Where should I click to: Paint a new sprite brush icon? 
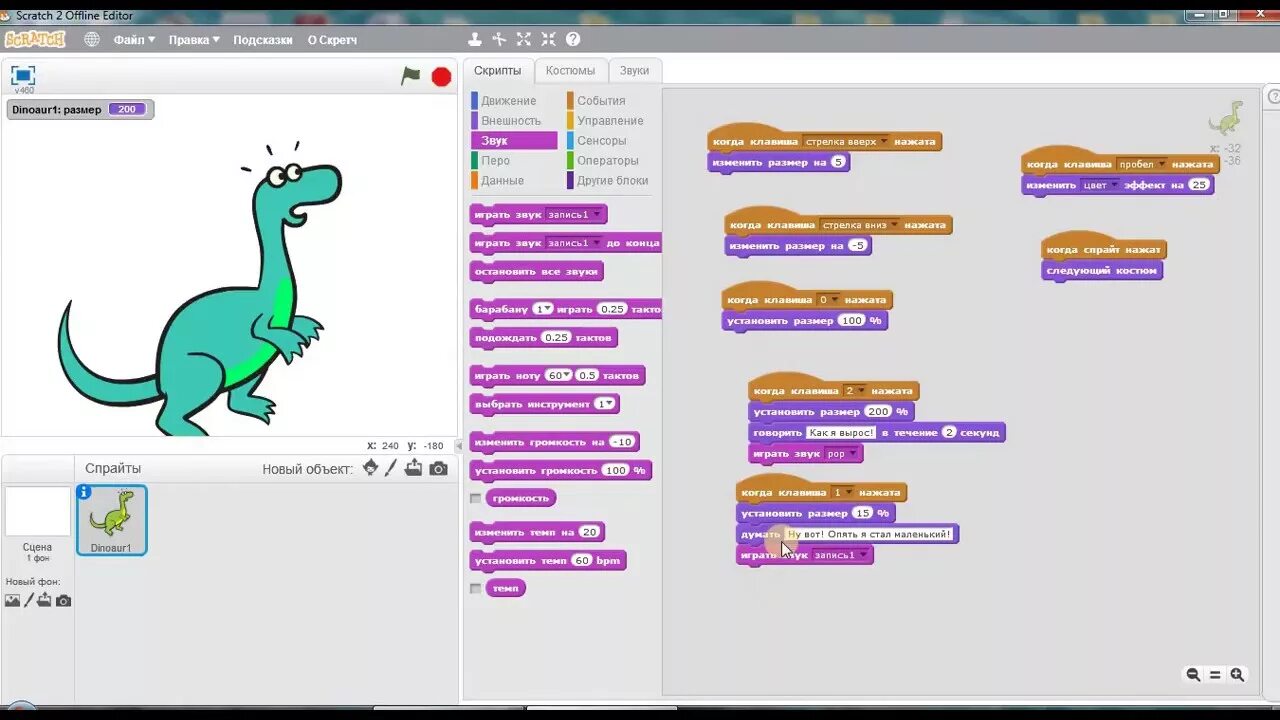click(x=391, y=468)
